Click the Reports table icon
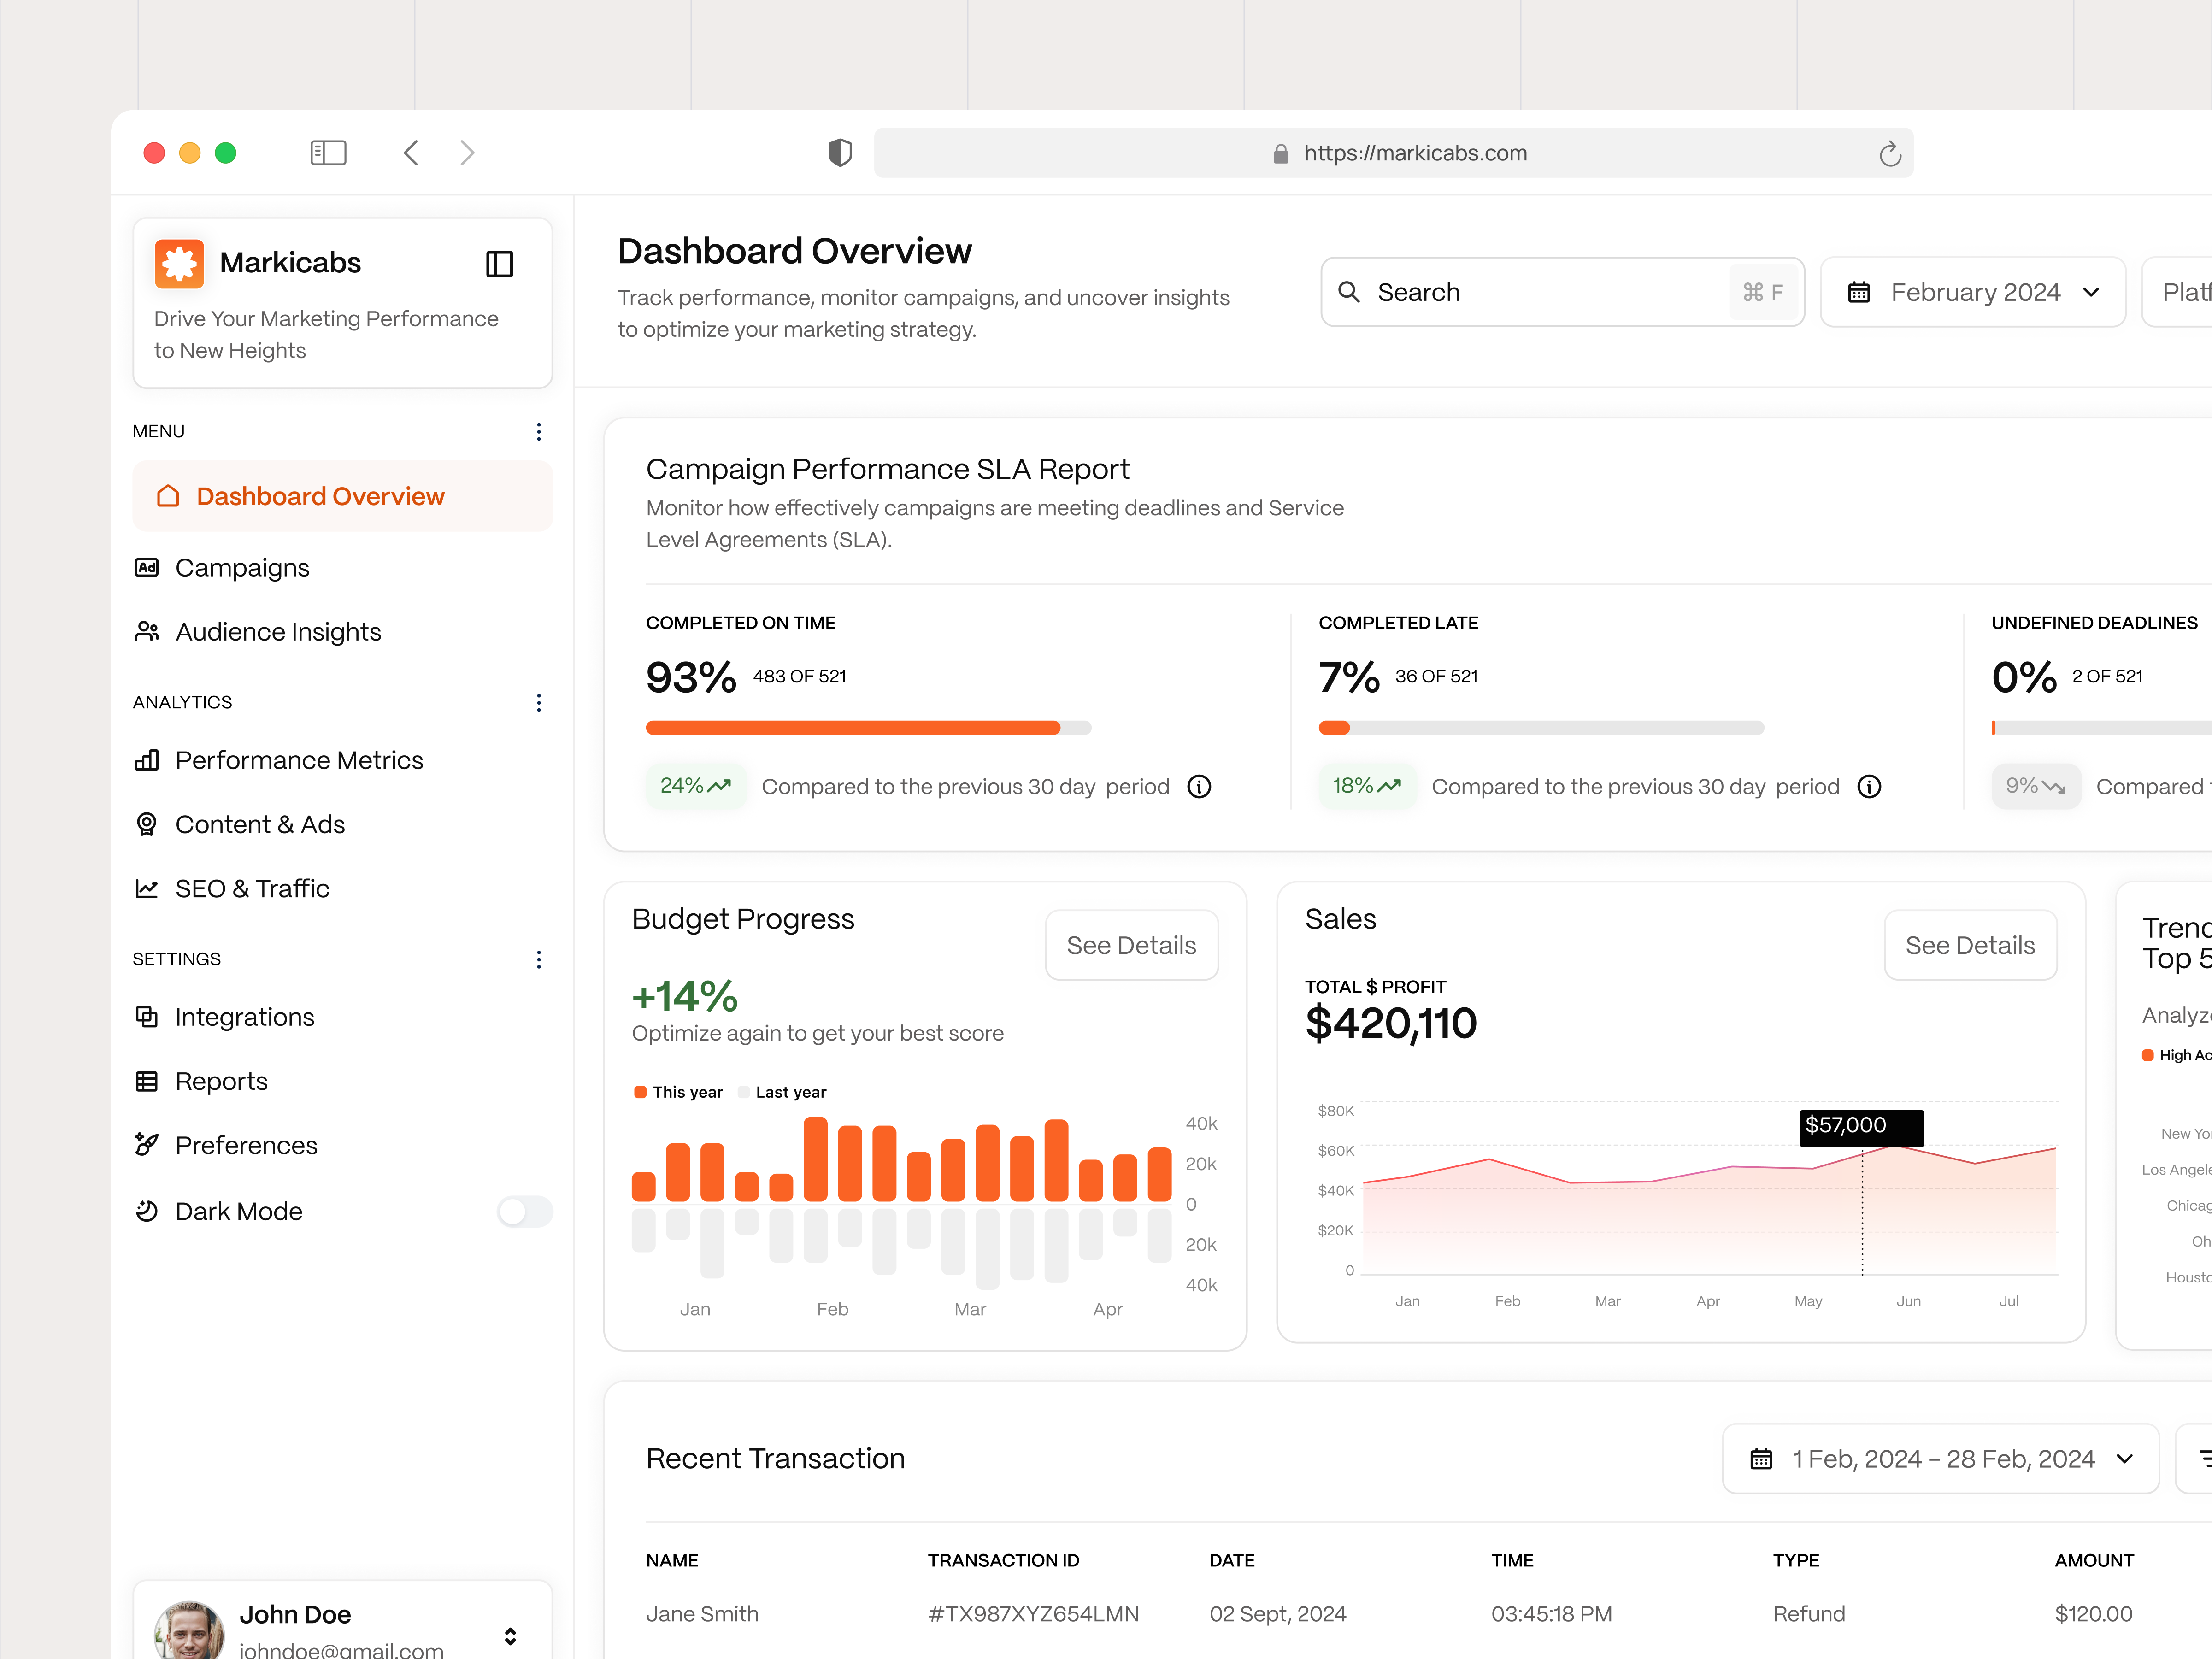 click(147, 1081)
